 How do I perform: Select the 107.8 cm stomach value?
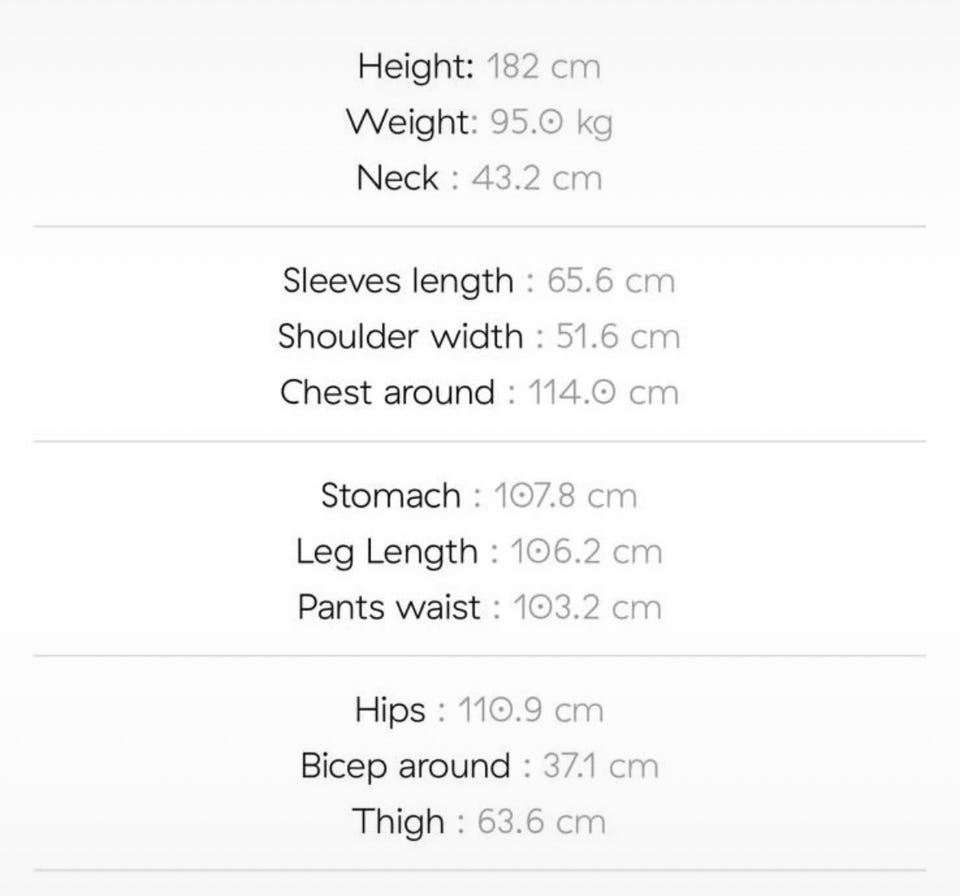565,495
